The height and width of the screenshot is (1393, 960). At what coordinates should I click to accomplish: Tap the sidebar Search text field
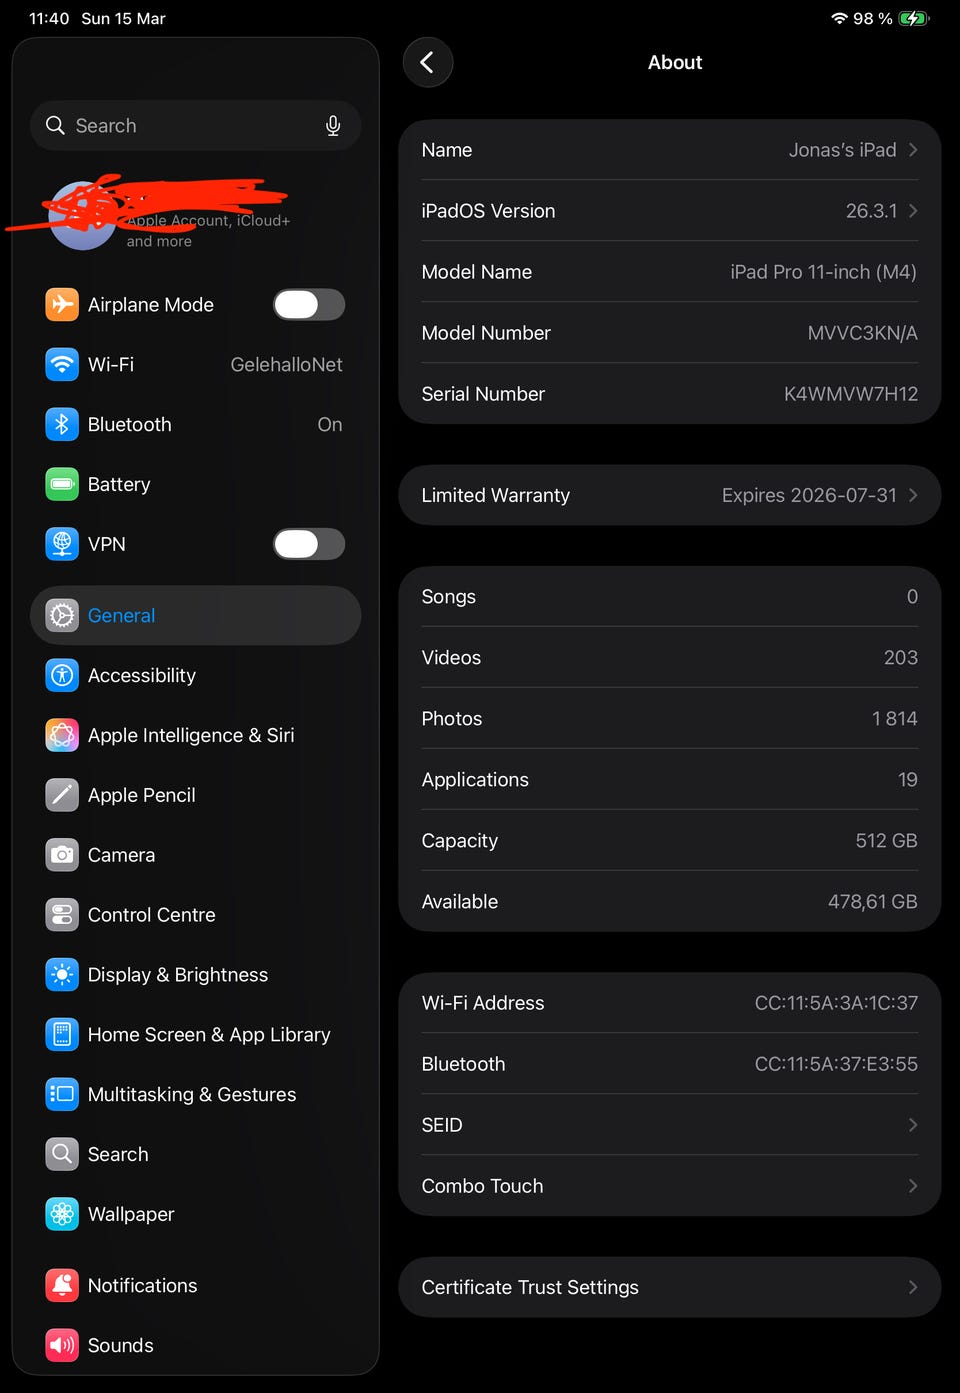pos(195,125)
